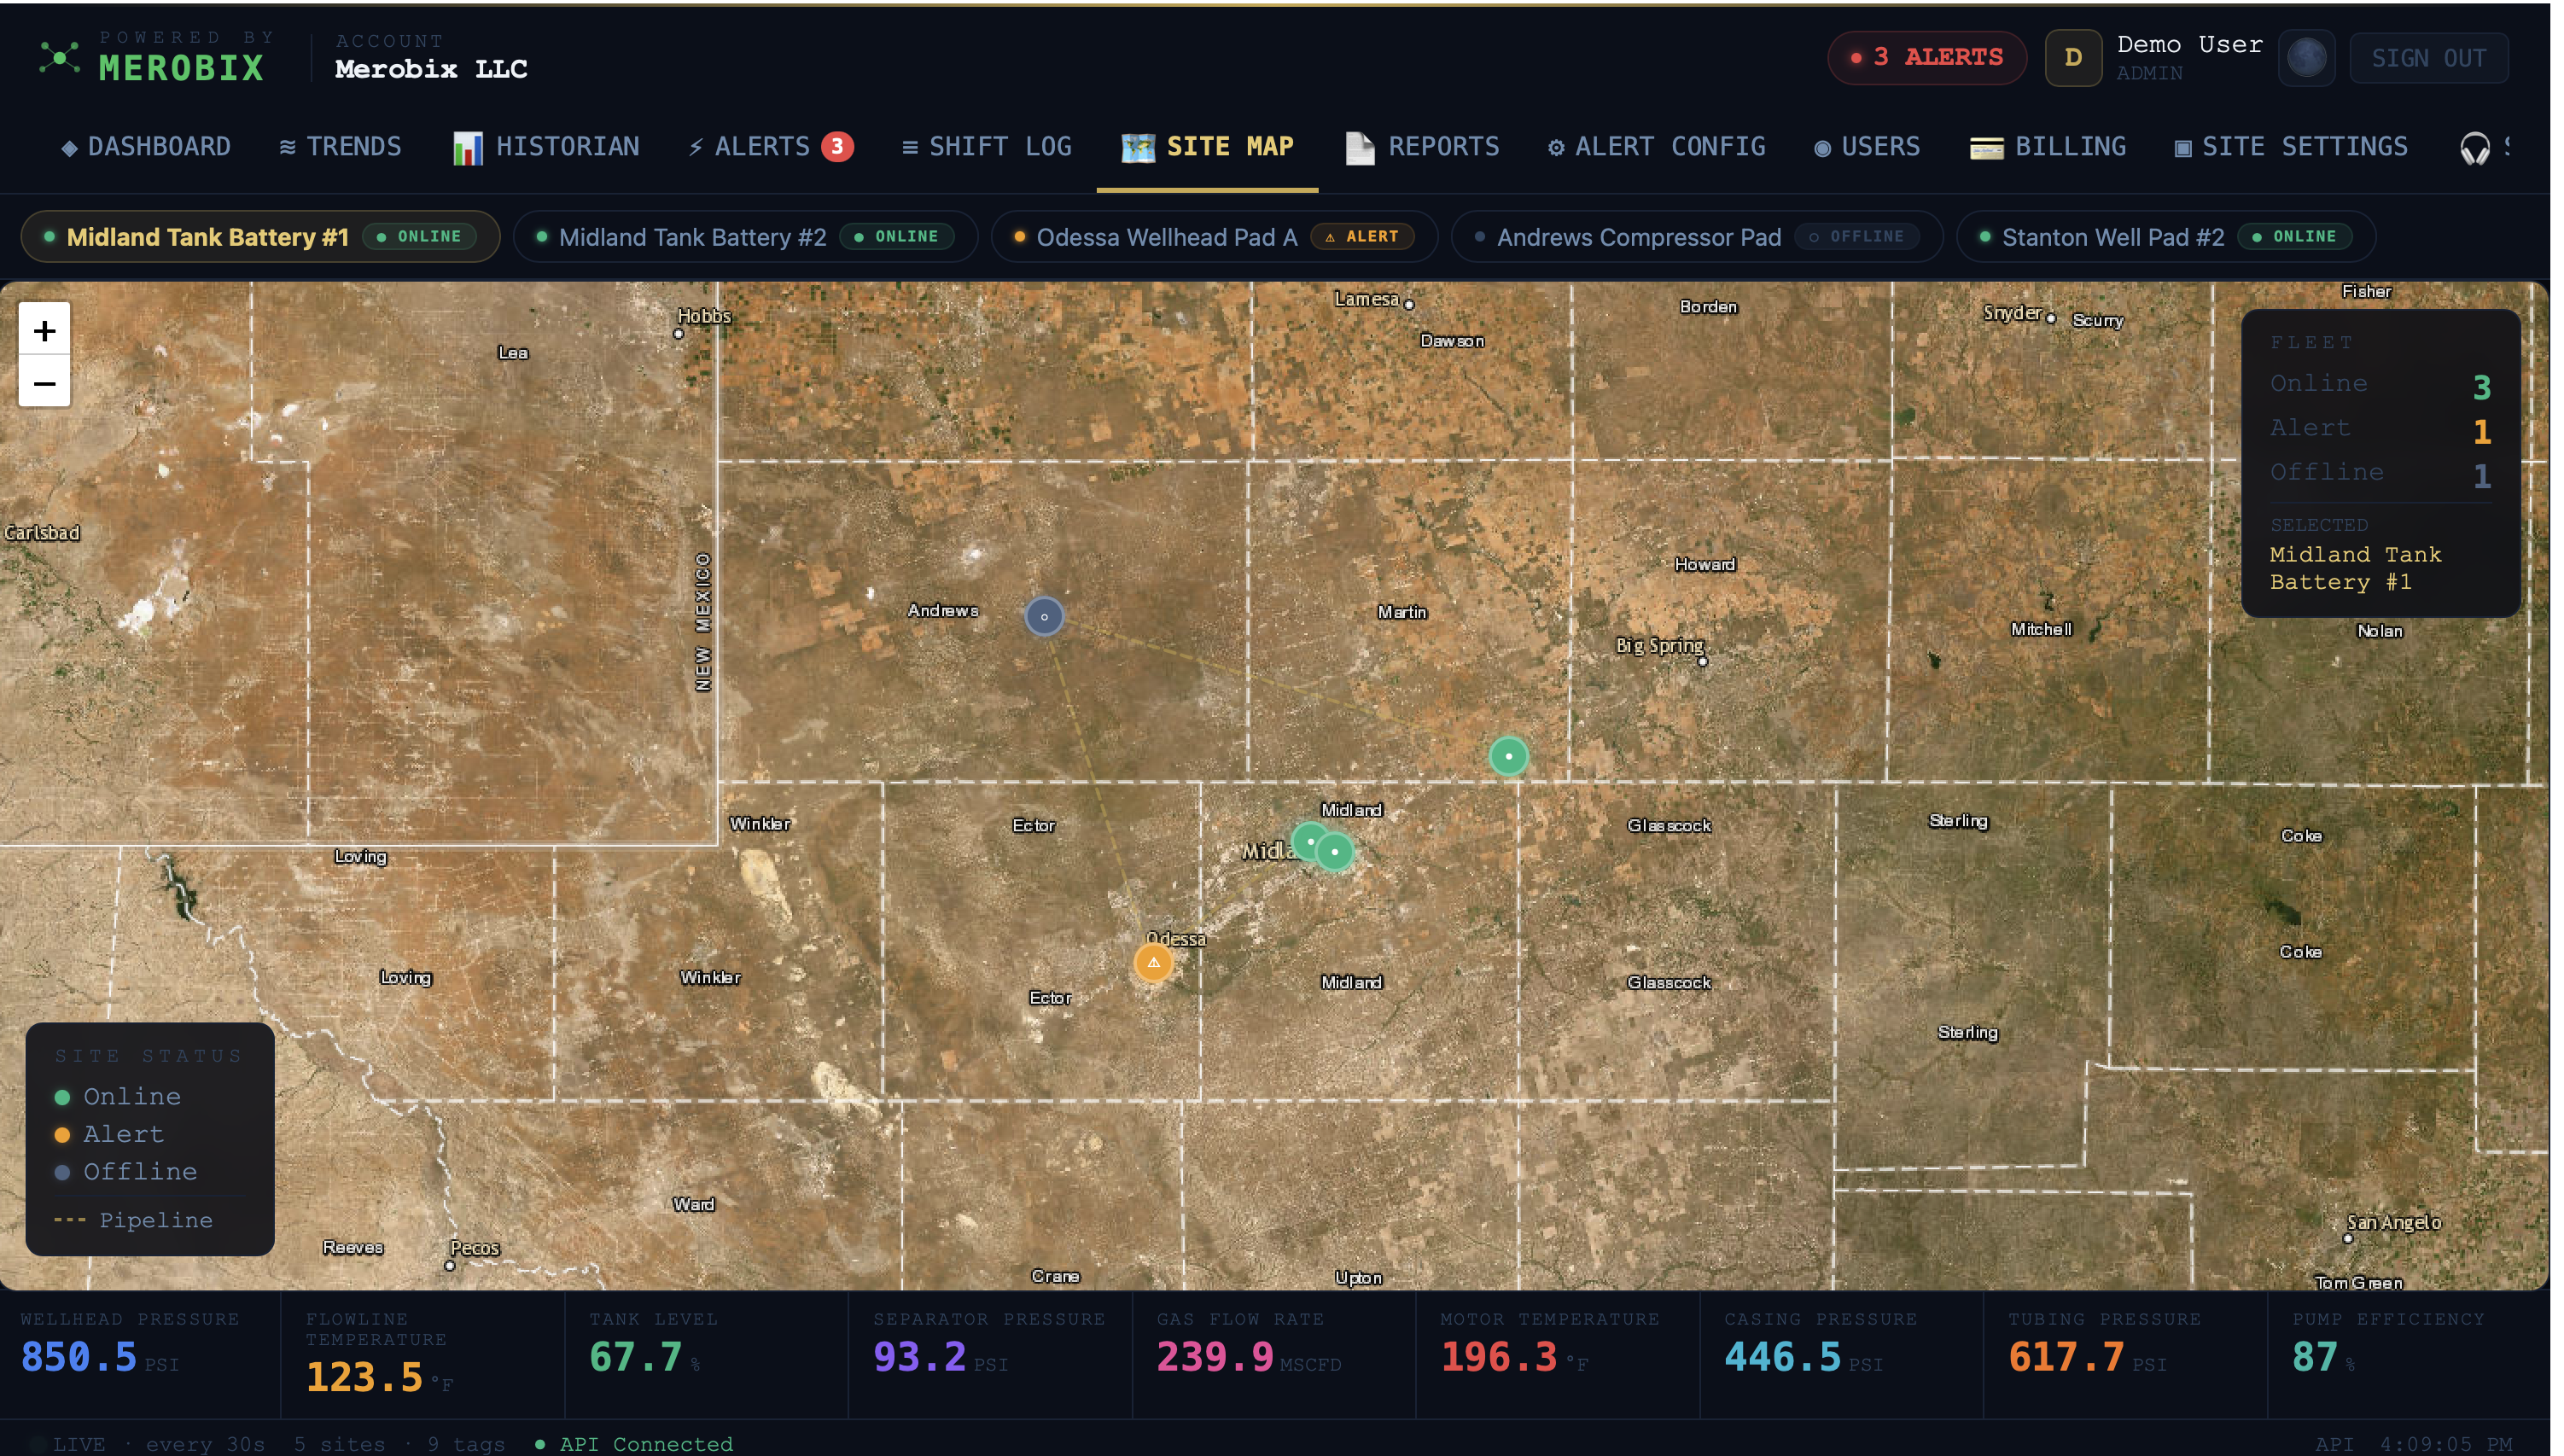Image resolution: width=2564 pixels, height=1456 pixels.
Task: Click the 3 Alerts badge button
Action: tap(1927, 58)
